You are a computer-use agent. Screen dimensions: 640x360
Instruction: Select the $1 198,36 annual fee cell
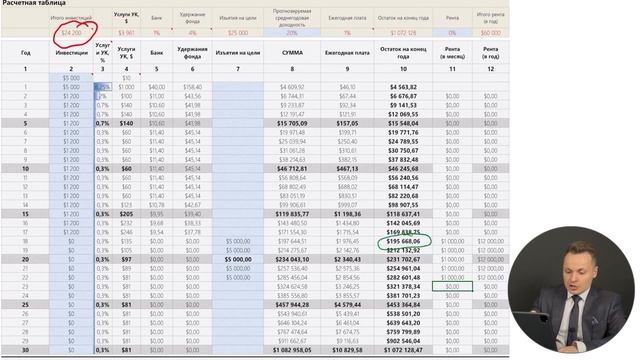point(347,214)
